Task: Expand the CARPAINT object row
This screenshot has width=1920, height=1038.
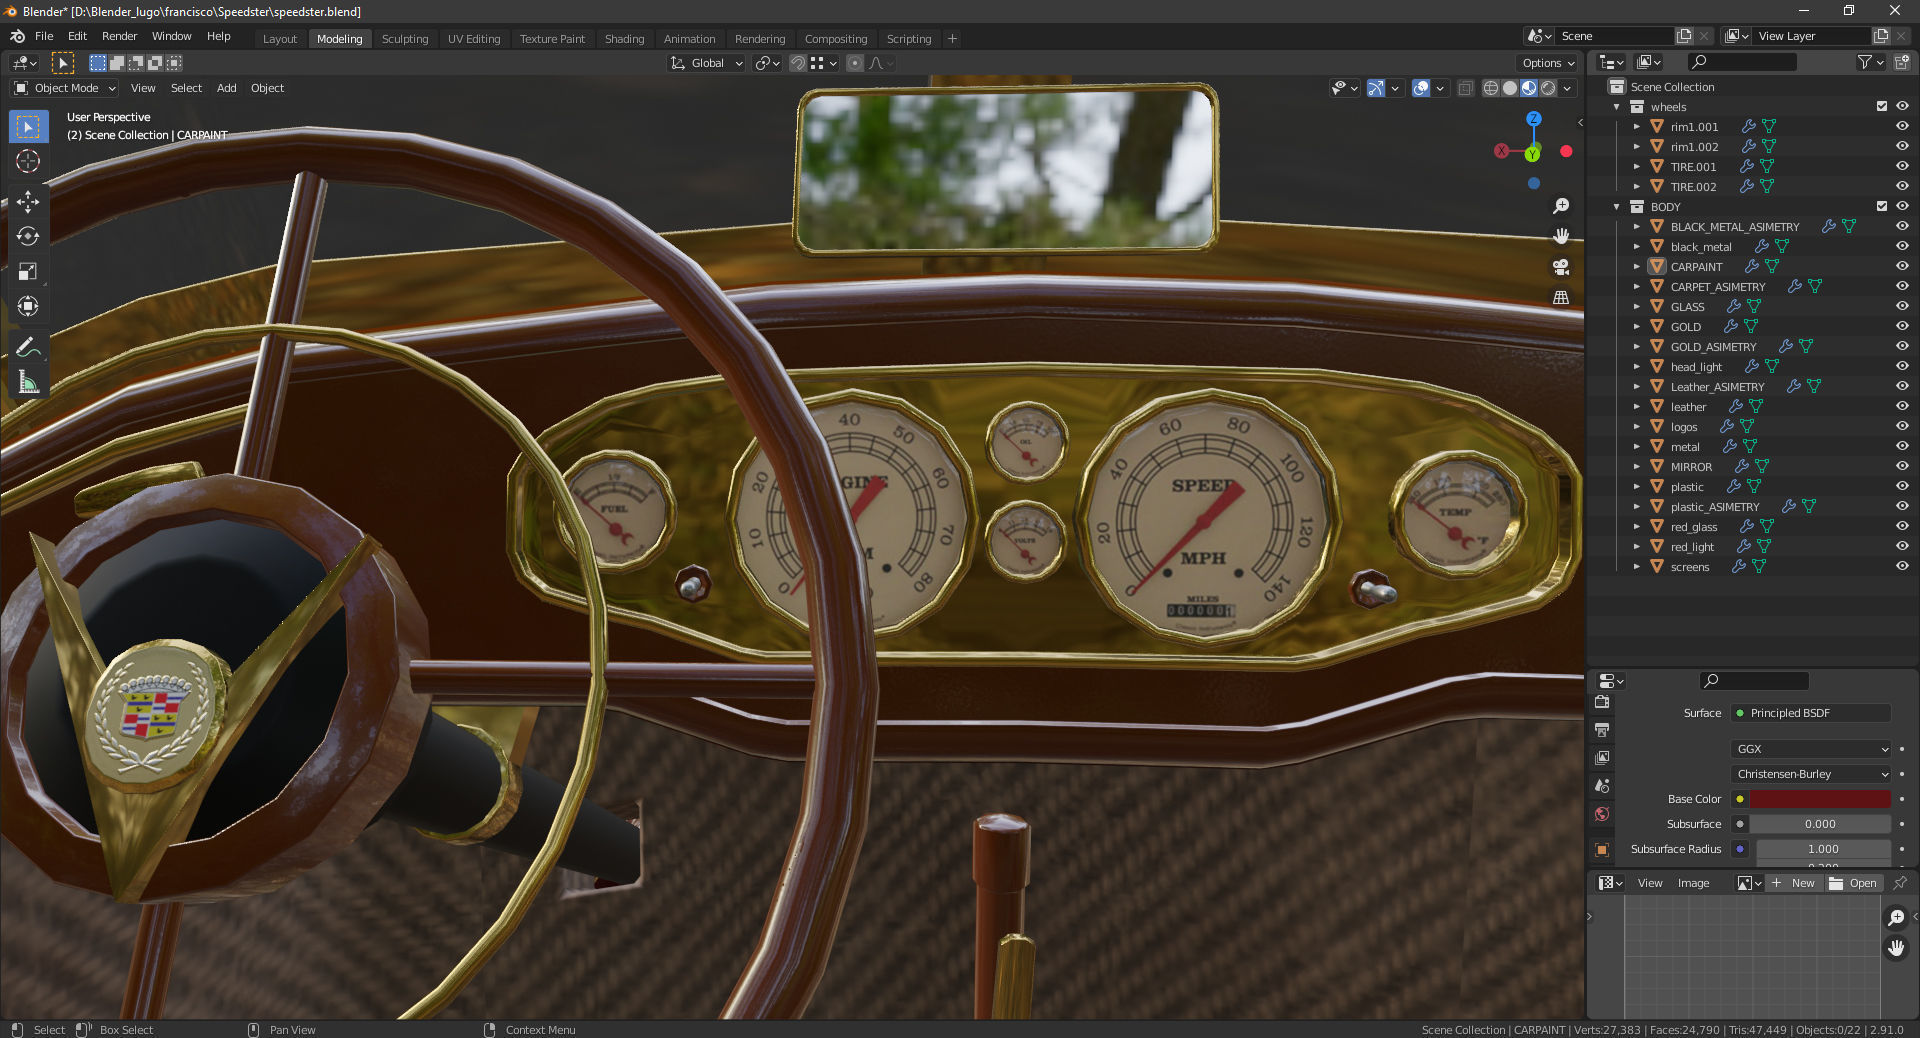Action: (1637, 267)
